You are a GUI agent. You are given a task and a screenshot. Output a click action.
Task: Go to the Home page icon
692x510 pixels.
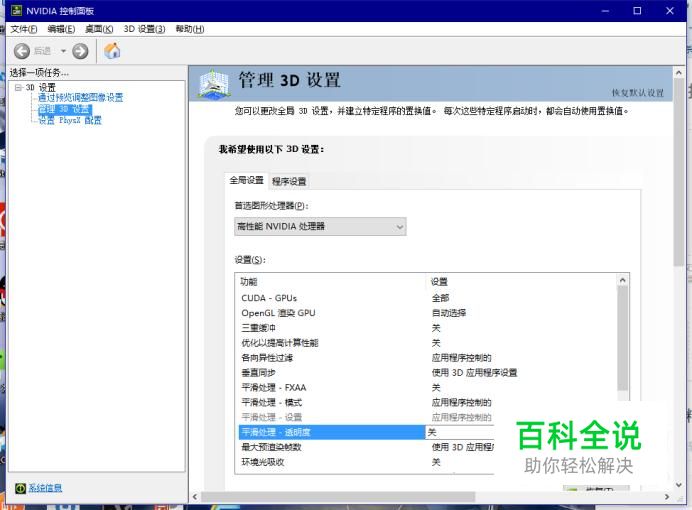pos(112,51)
